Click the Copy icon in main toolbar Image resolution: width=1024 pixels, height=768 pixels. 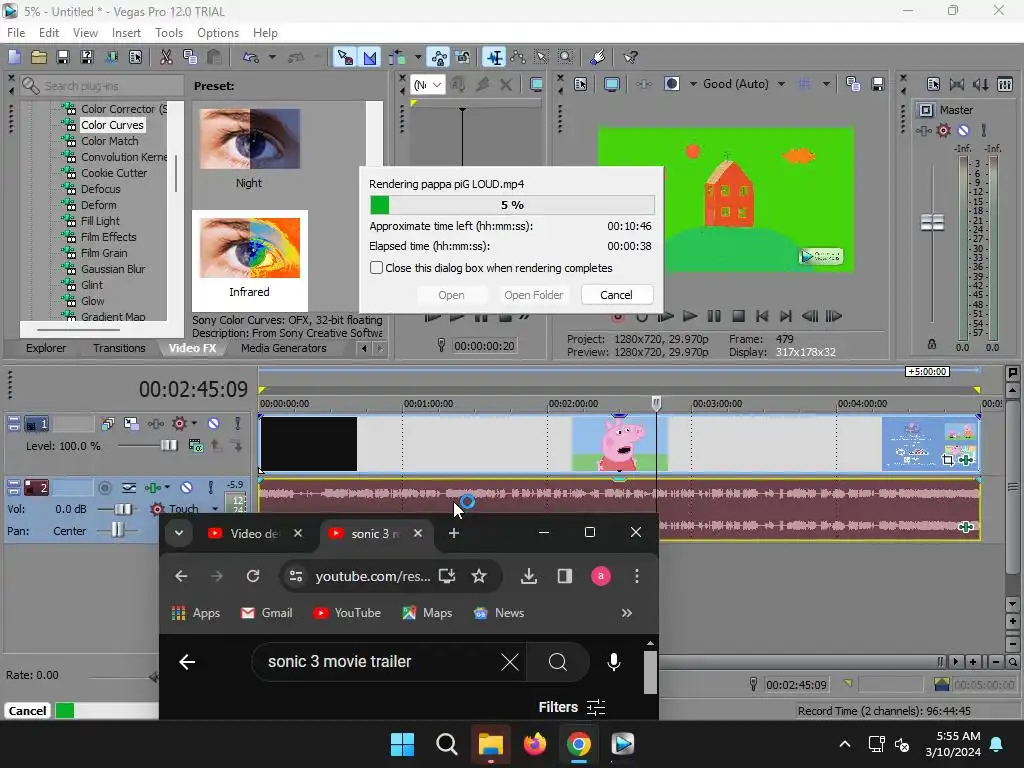pyautogui.click(x=190, y=57)
